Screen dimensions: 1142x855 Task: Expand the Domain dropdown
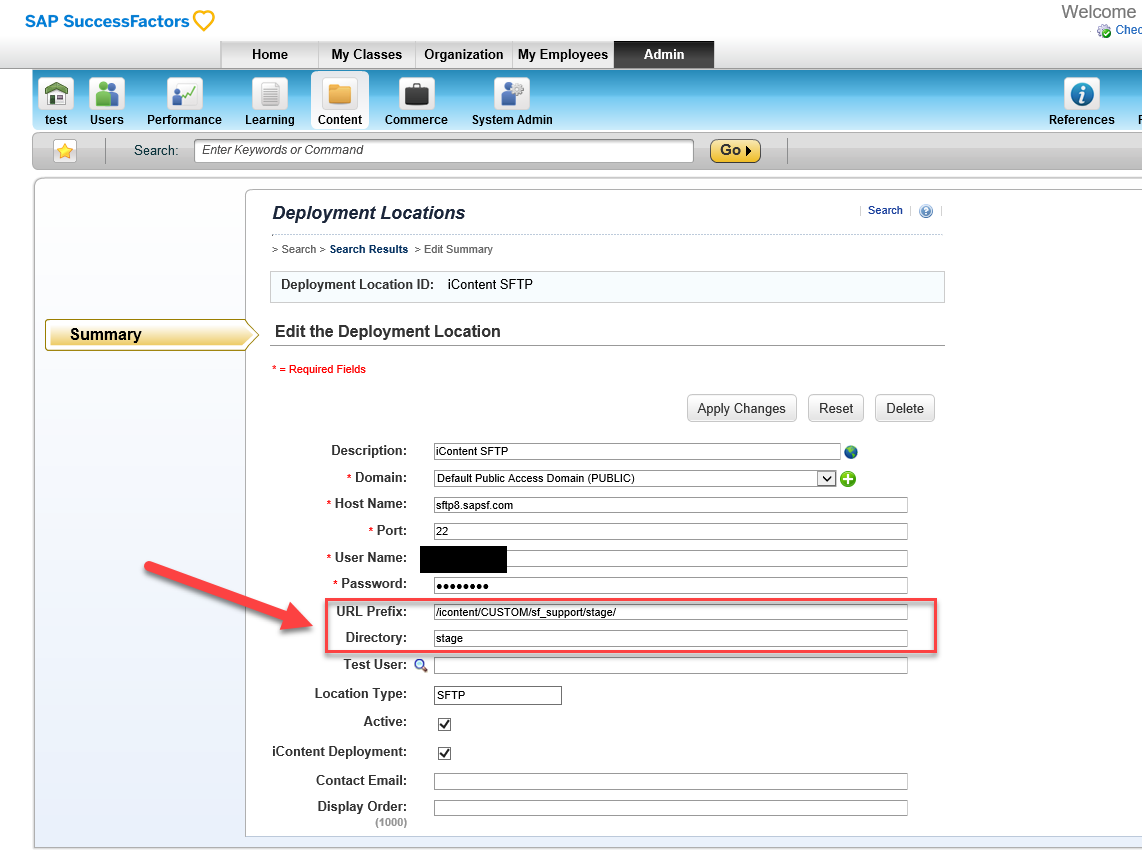coord(826,478)
